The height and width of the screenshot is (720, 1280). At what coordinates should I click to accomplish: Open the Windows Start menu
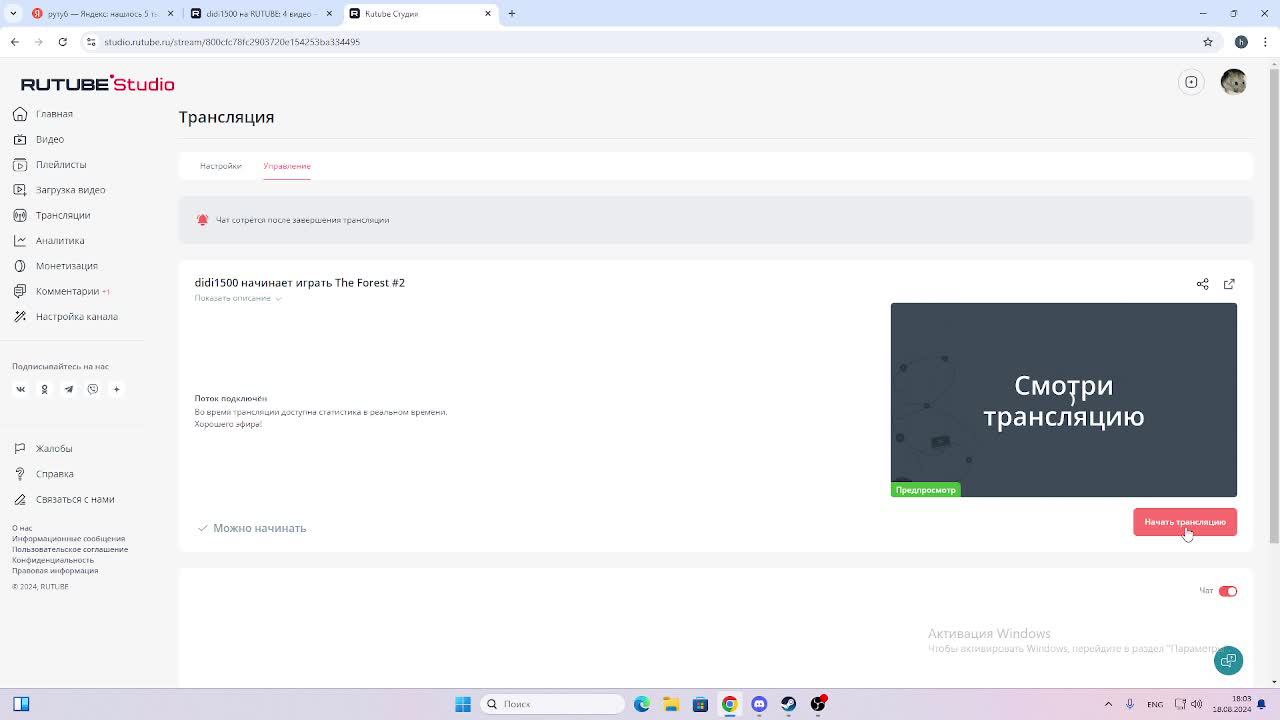tap(463, 704)
